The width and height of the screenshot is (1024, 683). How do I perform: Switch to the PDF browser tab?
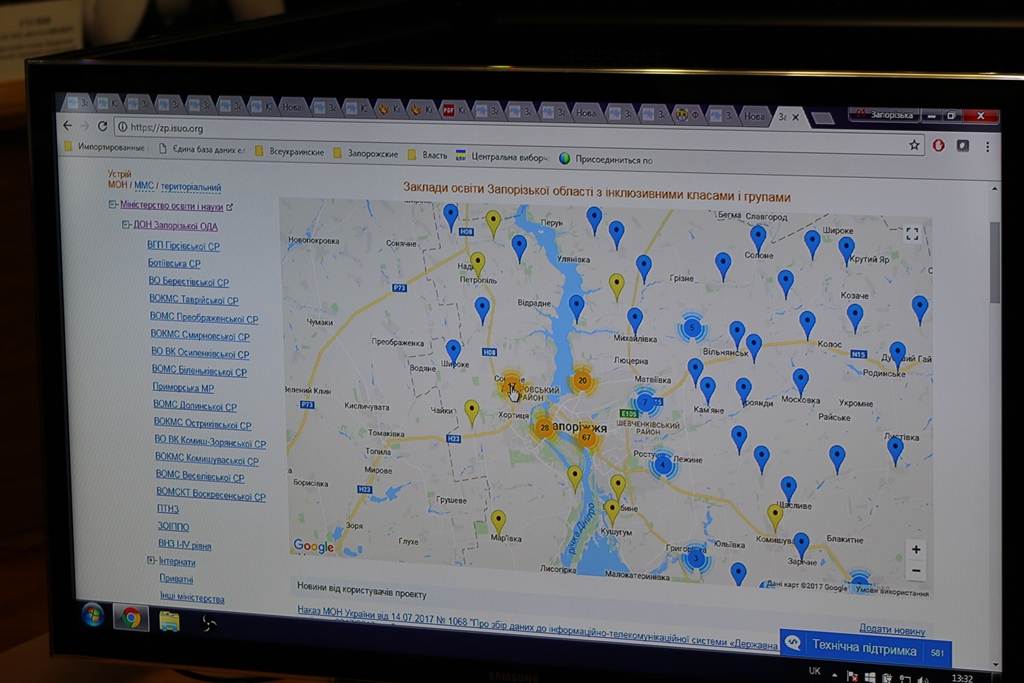pos(453,110)
